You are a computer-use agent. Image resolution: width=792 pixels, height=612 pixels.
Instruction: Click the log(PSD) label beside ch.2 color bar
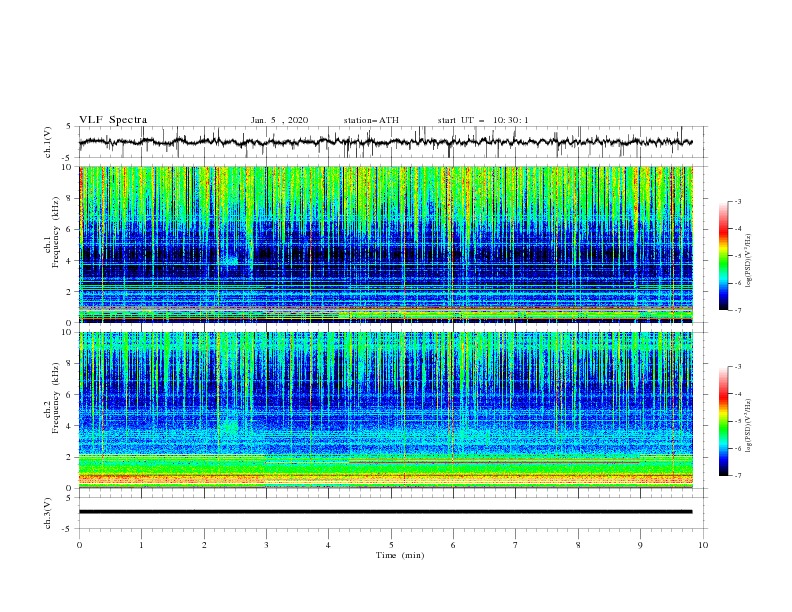pyautogui.click(x=749, y=425)
